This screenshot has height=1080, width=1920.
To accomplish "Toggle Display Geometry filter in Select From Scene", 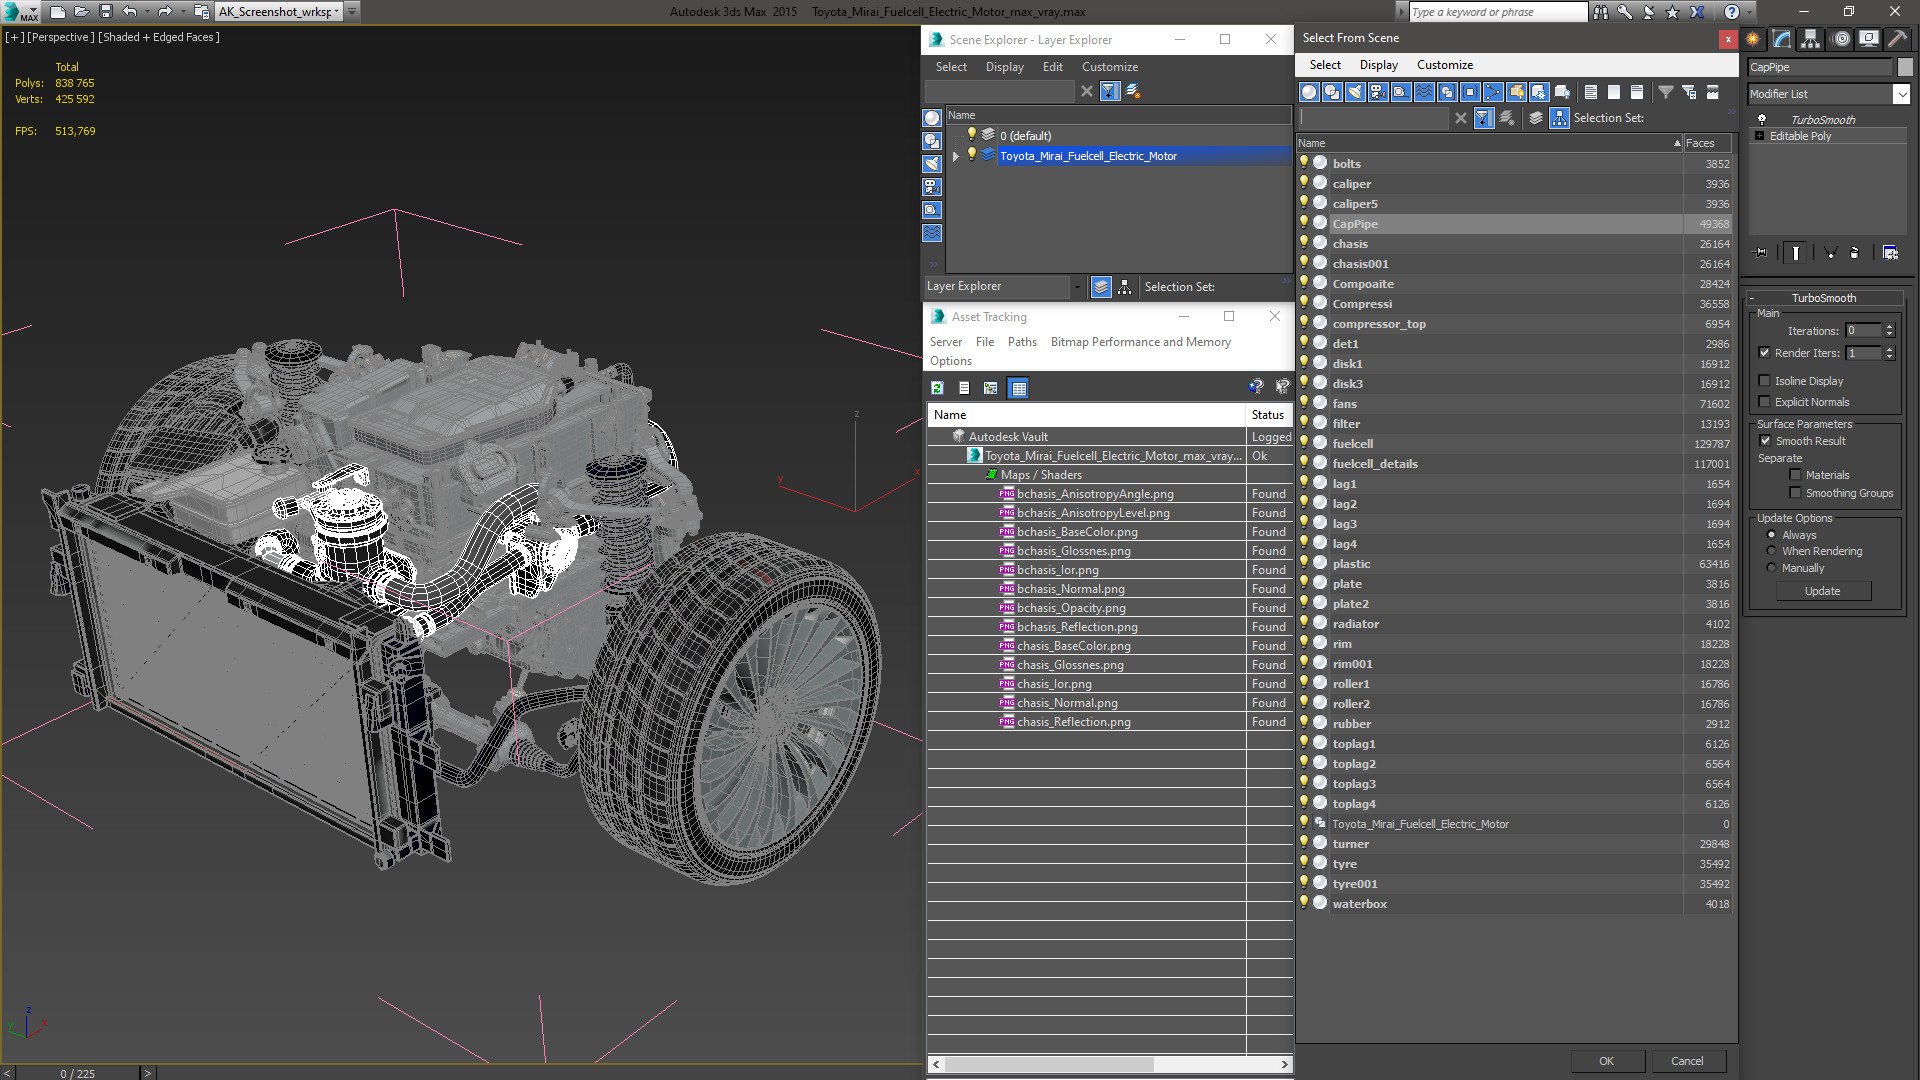I will click(1309, 92).
